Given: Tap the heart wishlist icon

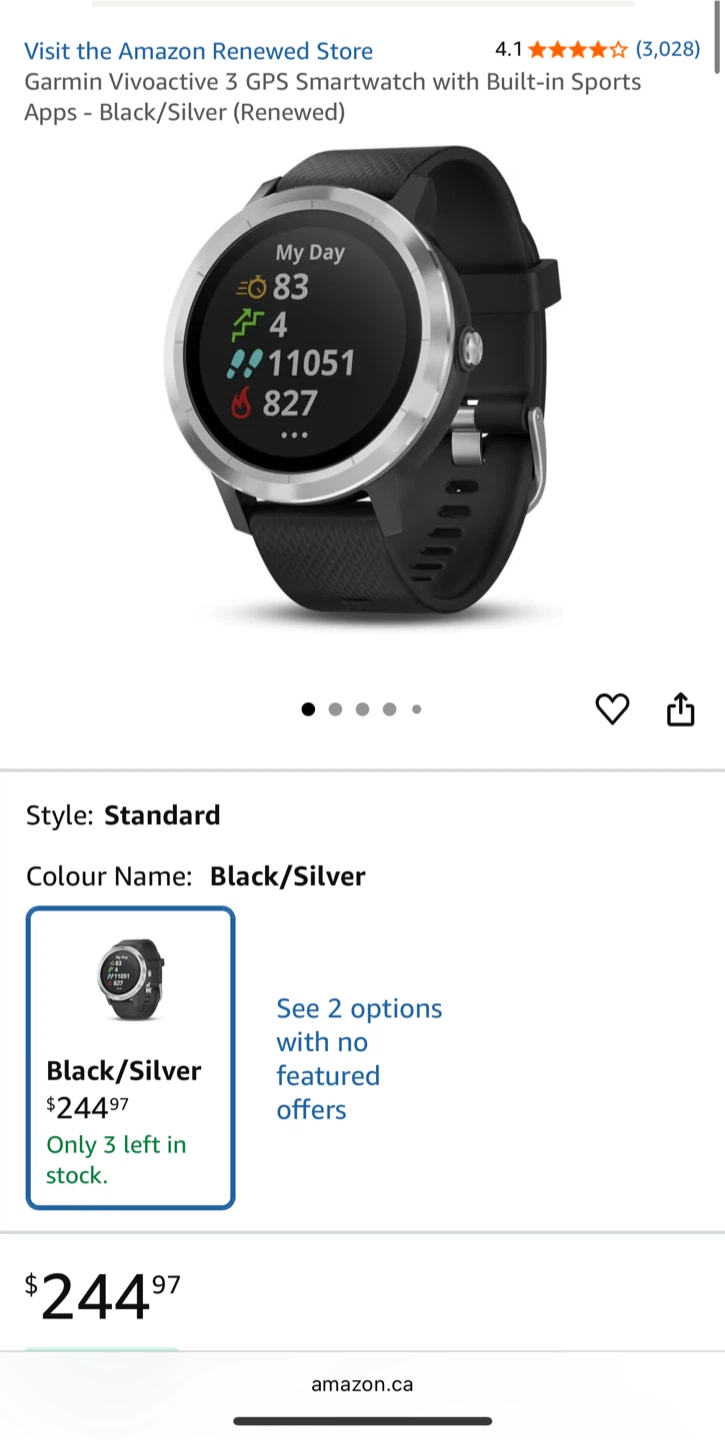Looking at the screenshot, I should 612,709.
